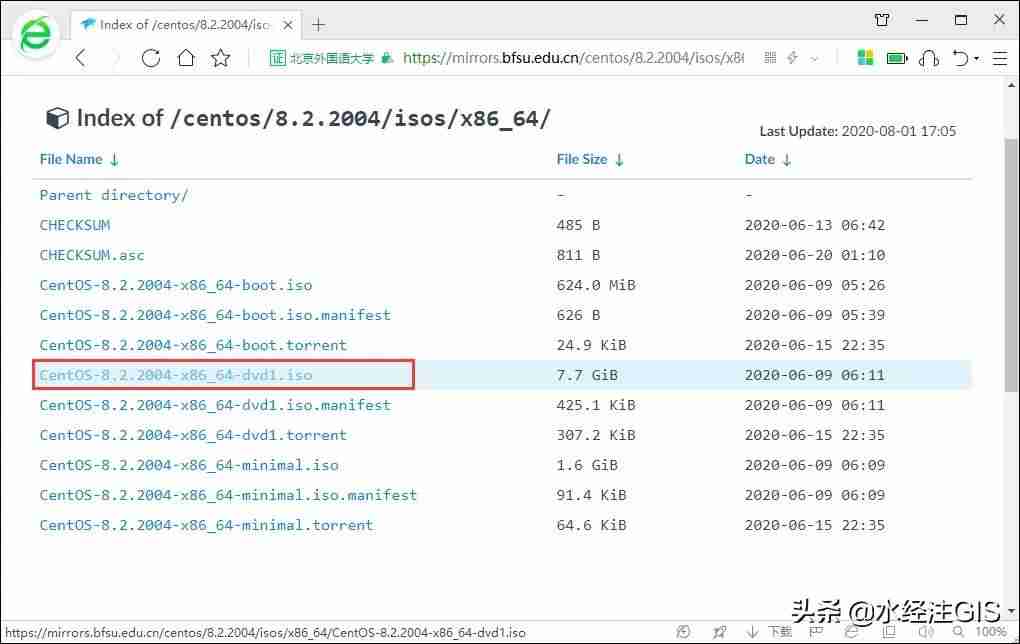Click the lightning speed-mode icon
1020x644 pixels.
792,58
